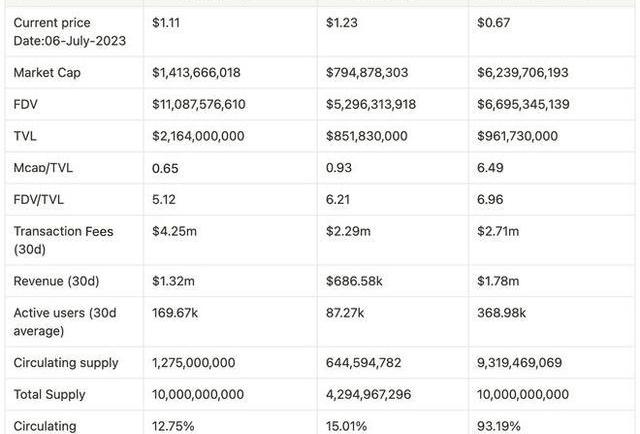Screen dimensions: 640x434
Task: Select the $851,830,000 TVL cell
Action: (367, 136)
